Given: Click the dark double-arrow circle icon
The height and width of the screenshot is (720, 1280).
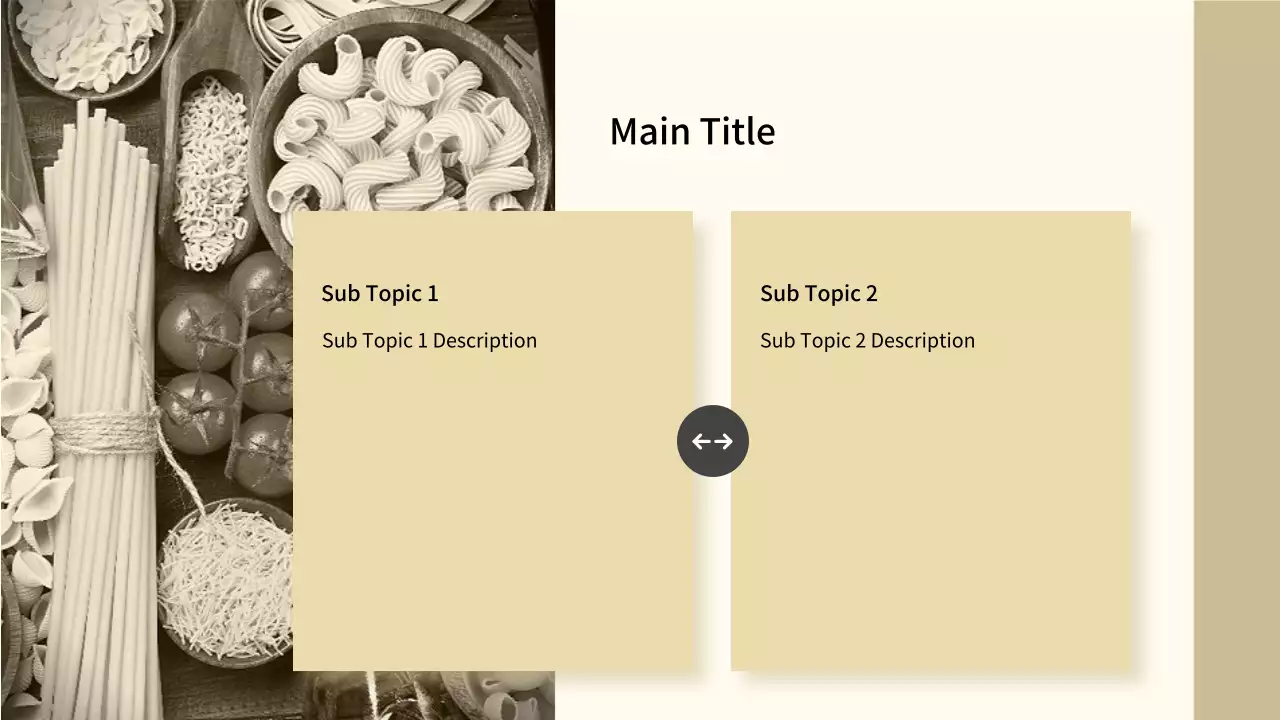Looking at the screenshot, I should (x=713, y=441).
